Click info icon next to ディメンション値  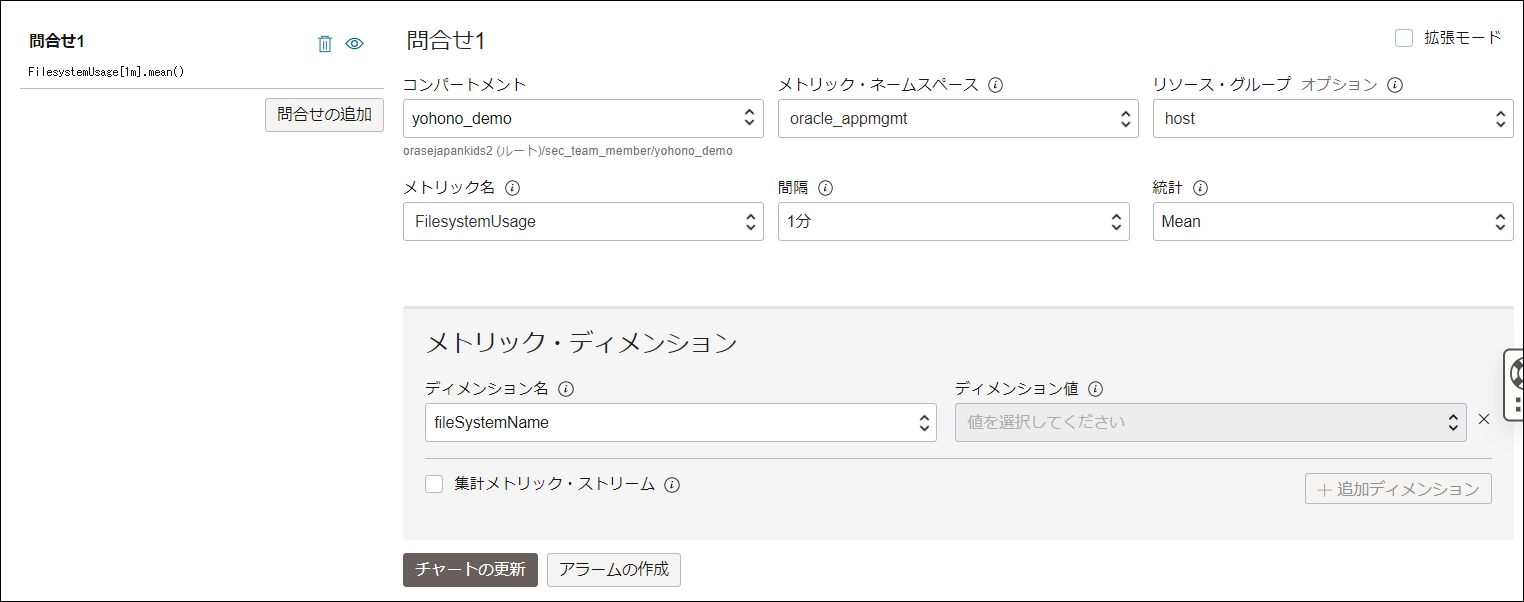point(1095,389)
